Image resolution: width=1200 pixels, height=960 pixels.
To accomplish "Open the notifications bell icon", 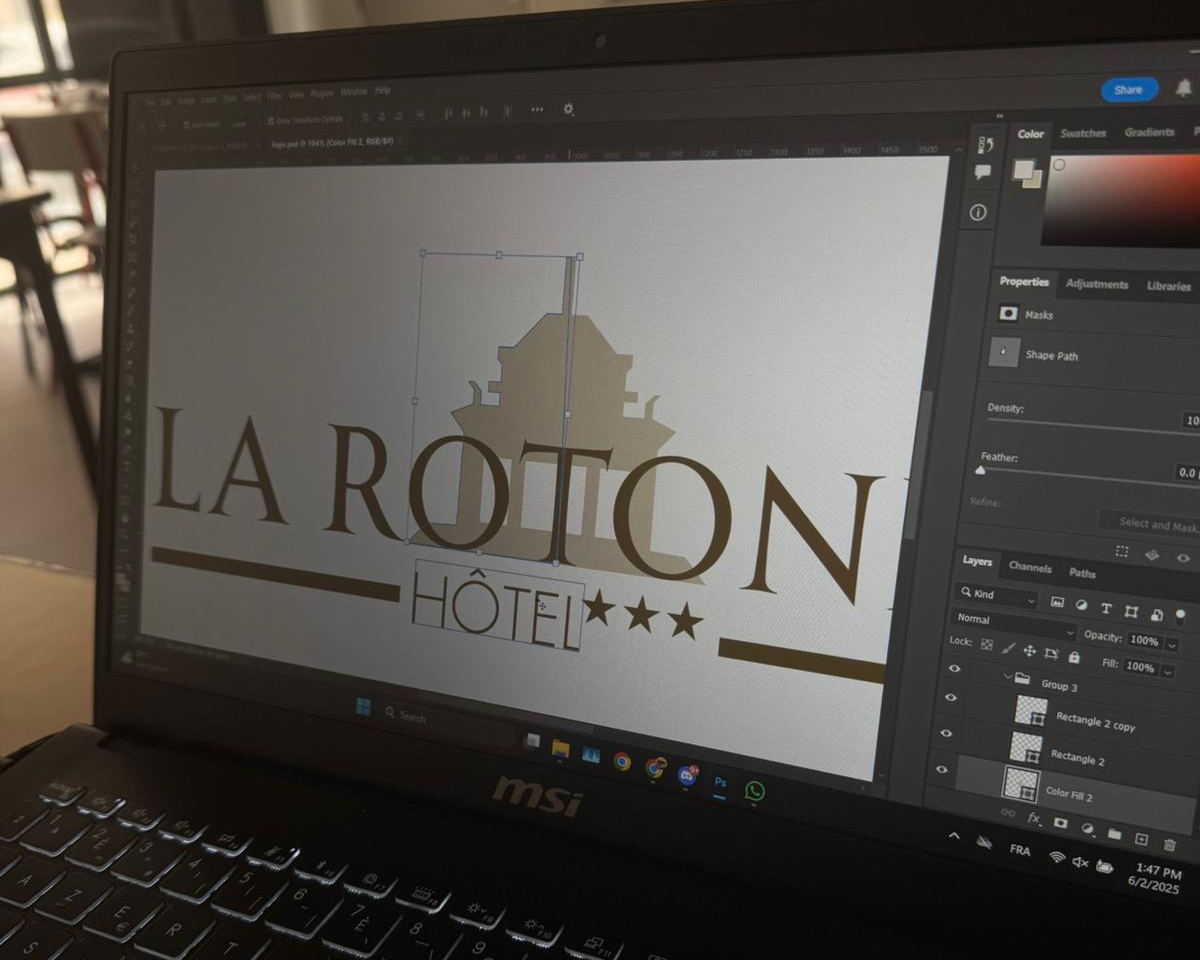I will click(1184, 89).
